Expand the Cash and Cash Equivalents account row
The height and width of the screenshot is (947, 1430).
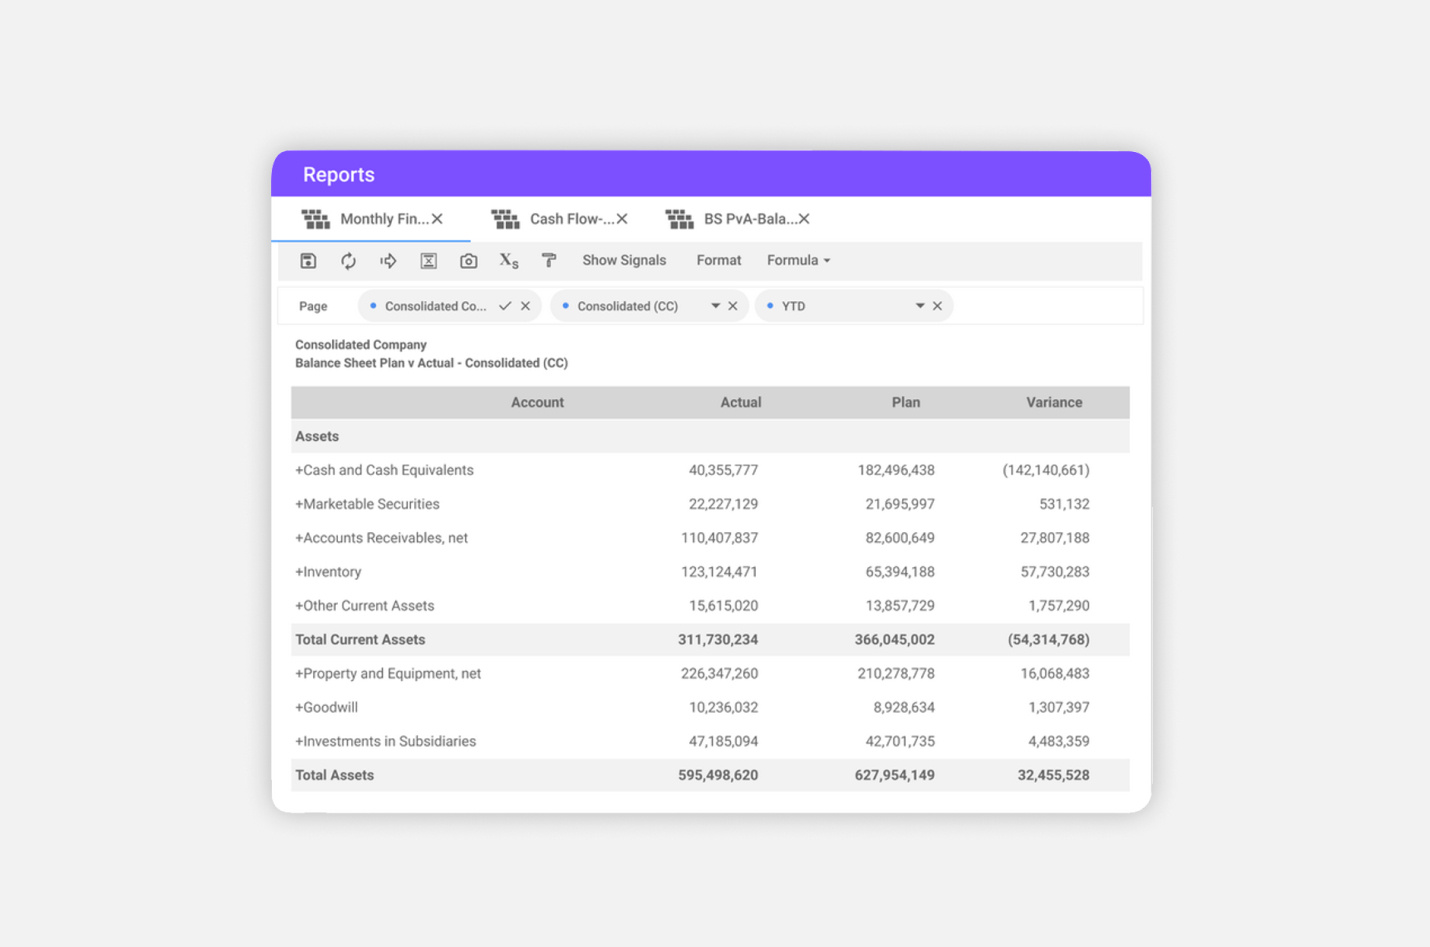298,469
